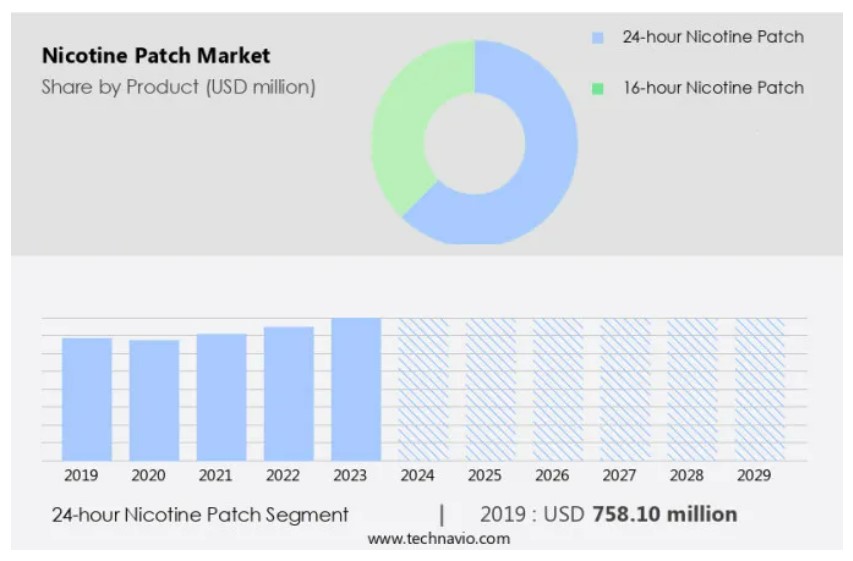The height and width of the screenshot is (561, 853).
Task: Click the tallest solid bar for 2023
Action: pos(356,389)
